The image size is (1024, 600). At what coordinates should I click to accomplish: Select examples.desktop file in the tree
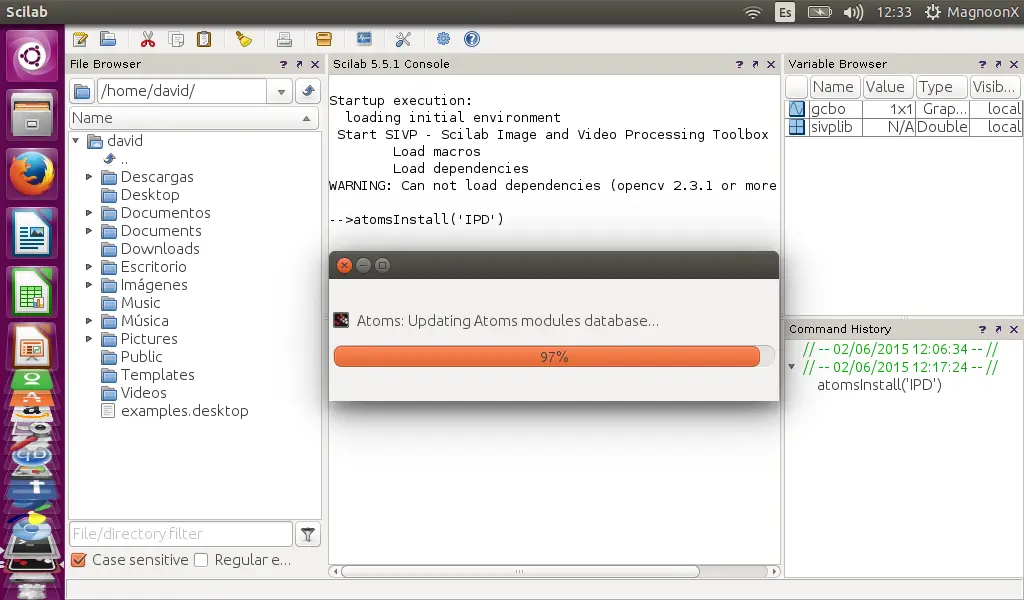(184, 411)
